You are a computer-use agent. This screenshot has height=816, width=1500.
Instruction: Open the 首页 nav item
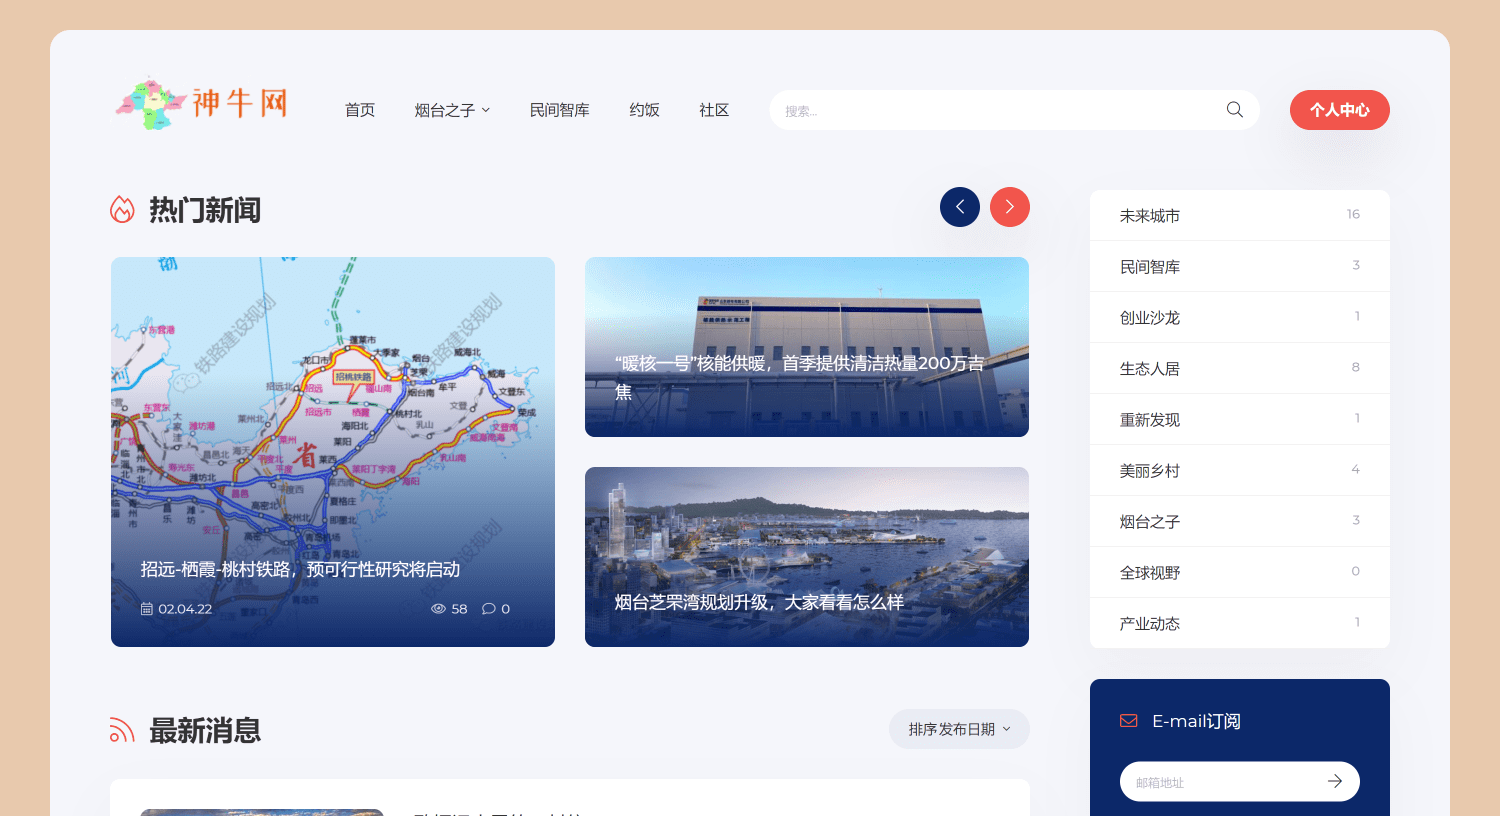[x=359, y=110]
